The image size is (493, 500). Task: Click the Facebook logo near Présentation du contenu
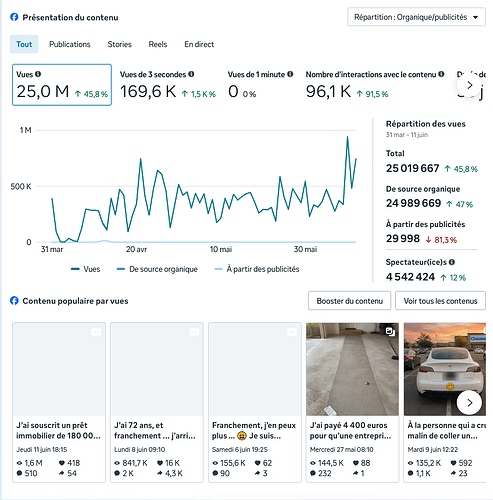pos(14,17)
